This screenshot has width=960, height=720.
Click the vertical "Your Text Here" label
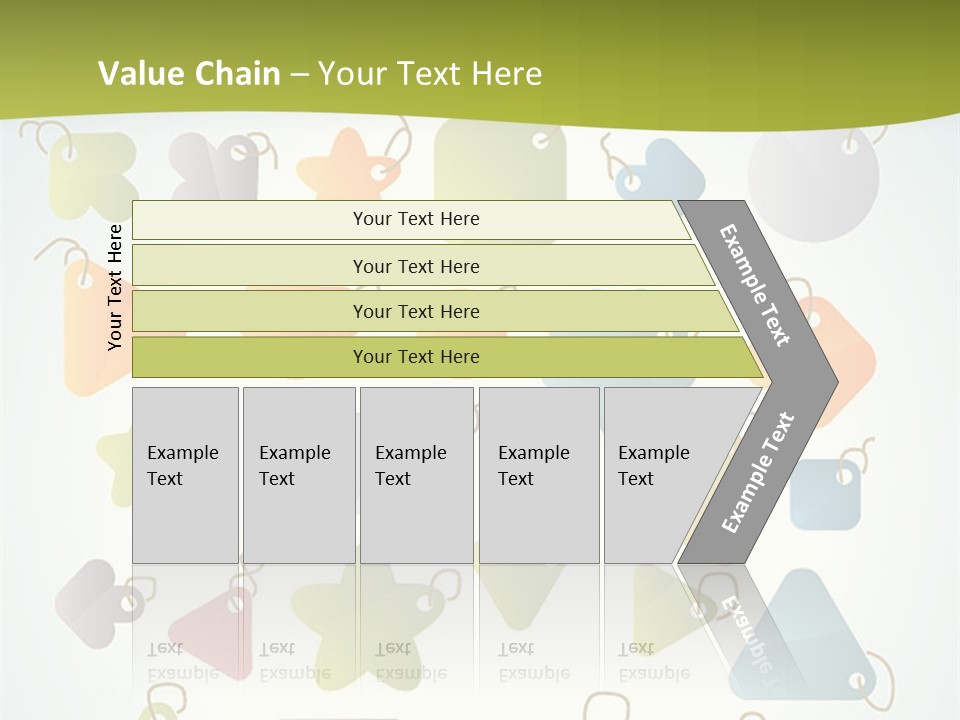coord(115,287)
